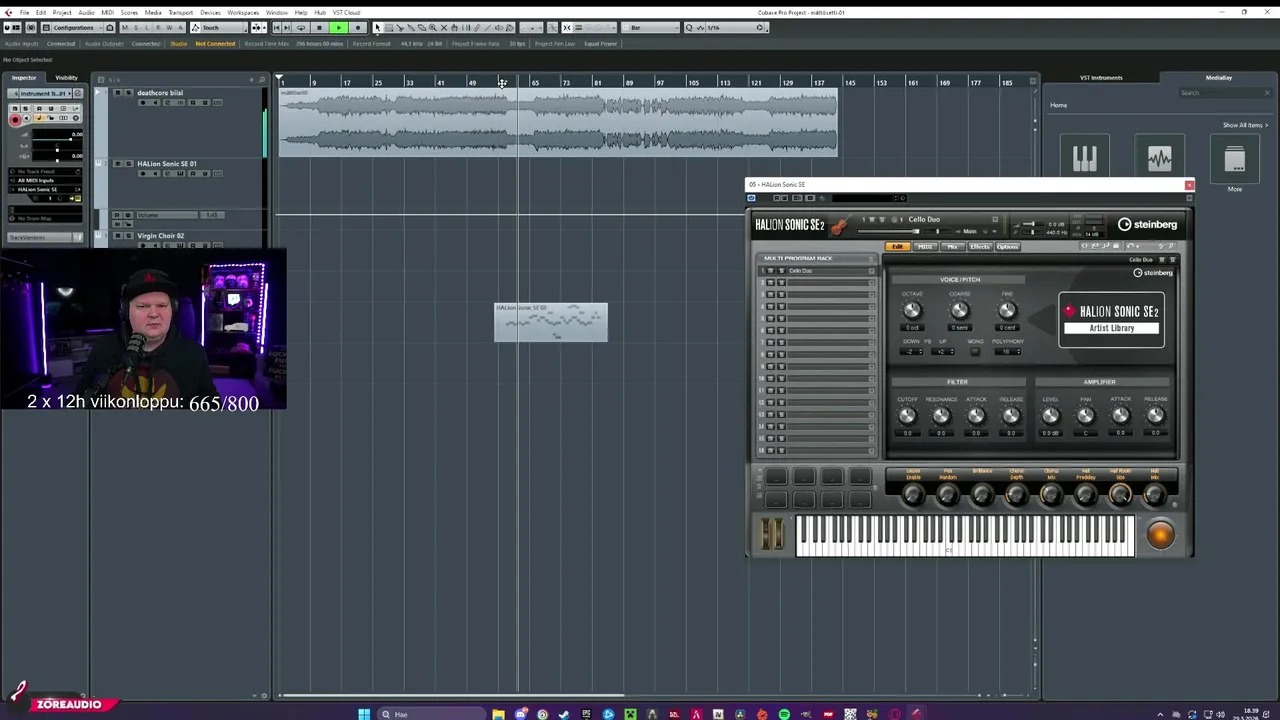
Task: Click the Effects tab in HALion Sonic SE
Action: (979, 247)
